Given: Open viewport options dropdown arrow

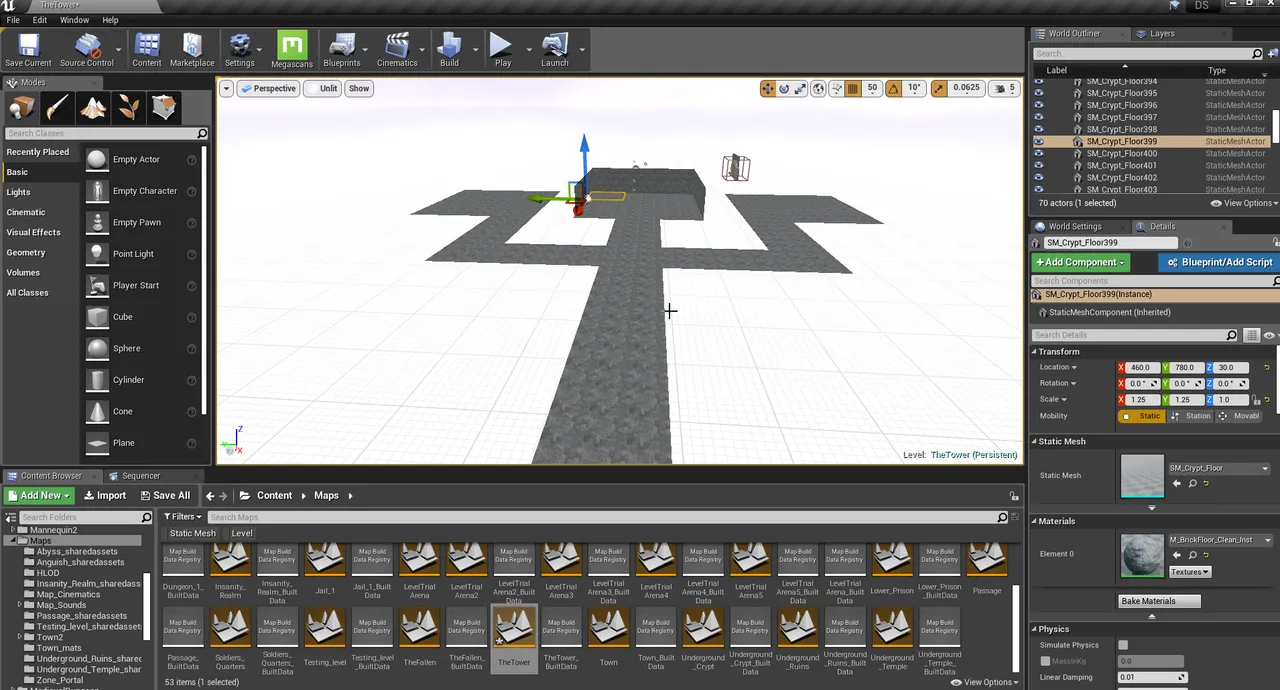Looking at the screenshot, I should 226,88.
